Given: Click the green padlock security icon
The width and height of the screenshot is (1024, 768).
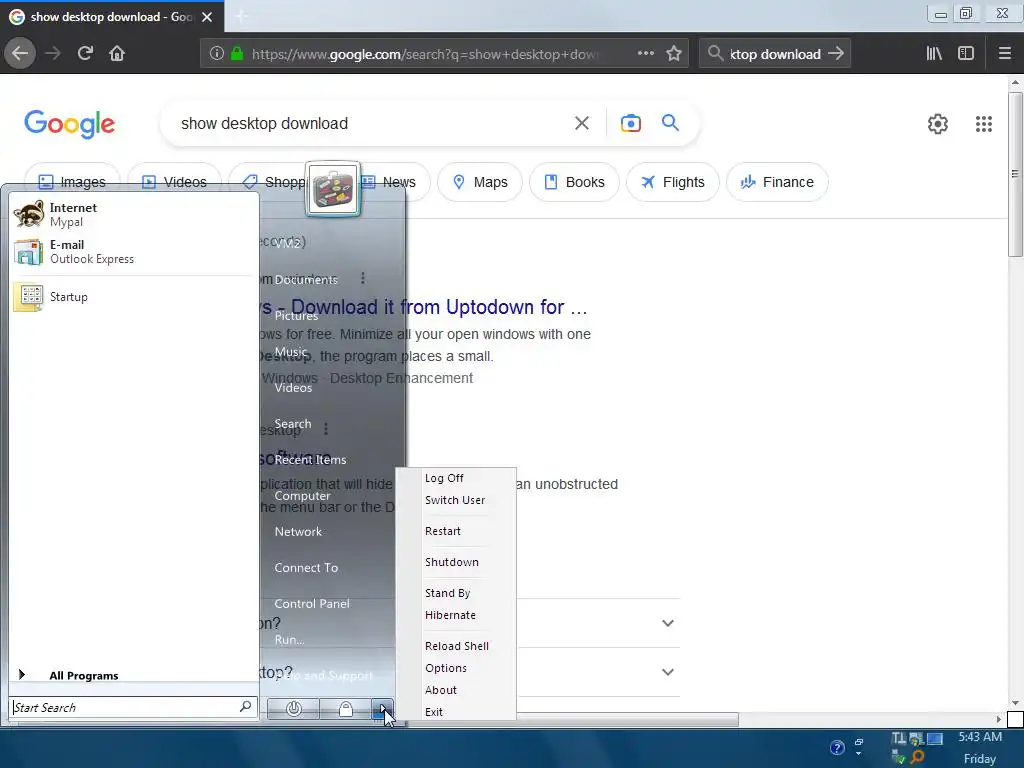Looking at the screenshot, I should point(237,54).
